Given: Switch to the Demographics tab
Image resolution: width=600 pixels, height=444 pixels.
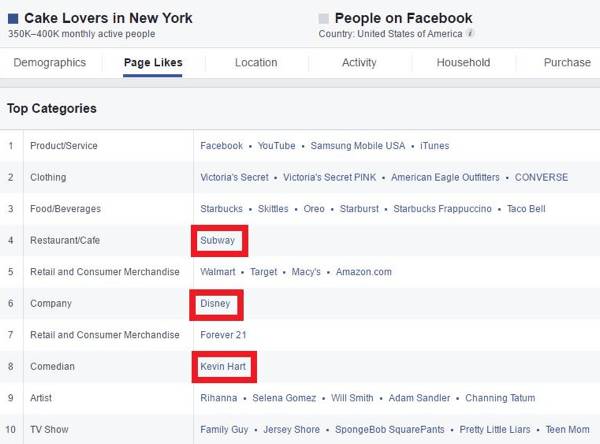Looking at the screenshot, I should pos(50,62).
